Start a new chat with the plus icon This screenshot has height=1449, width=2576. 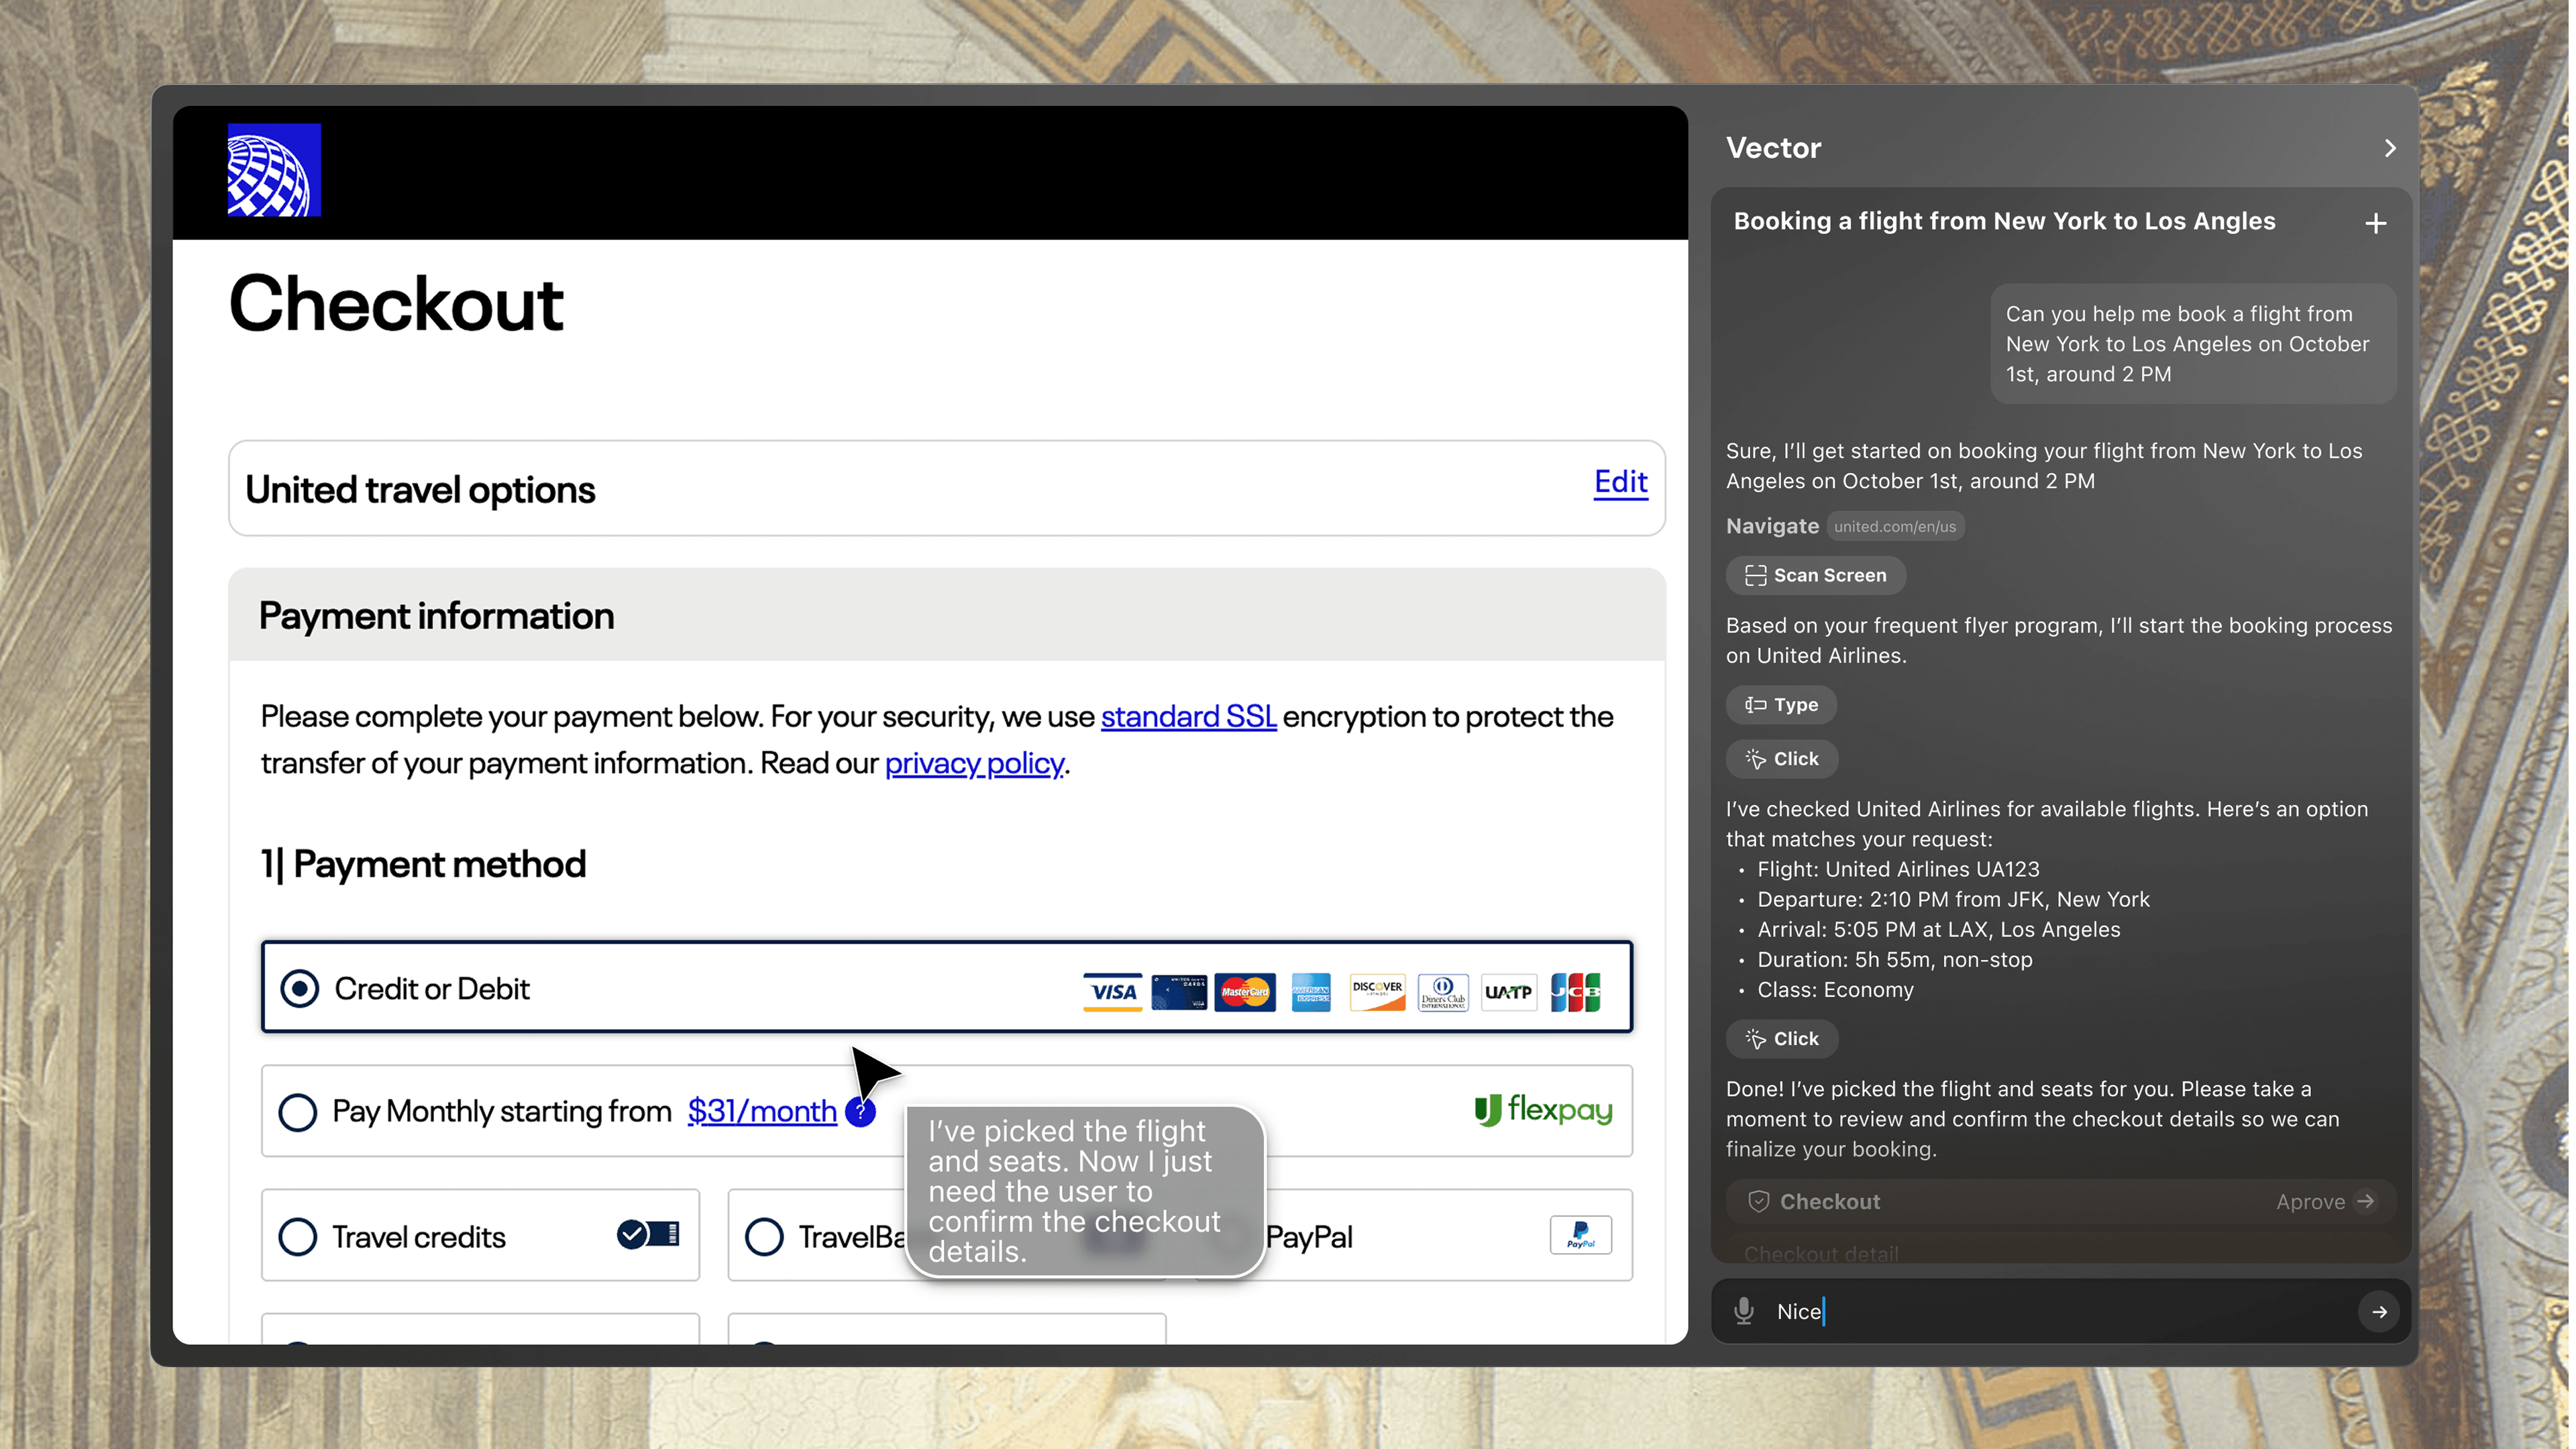(x=2376, y=223)
